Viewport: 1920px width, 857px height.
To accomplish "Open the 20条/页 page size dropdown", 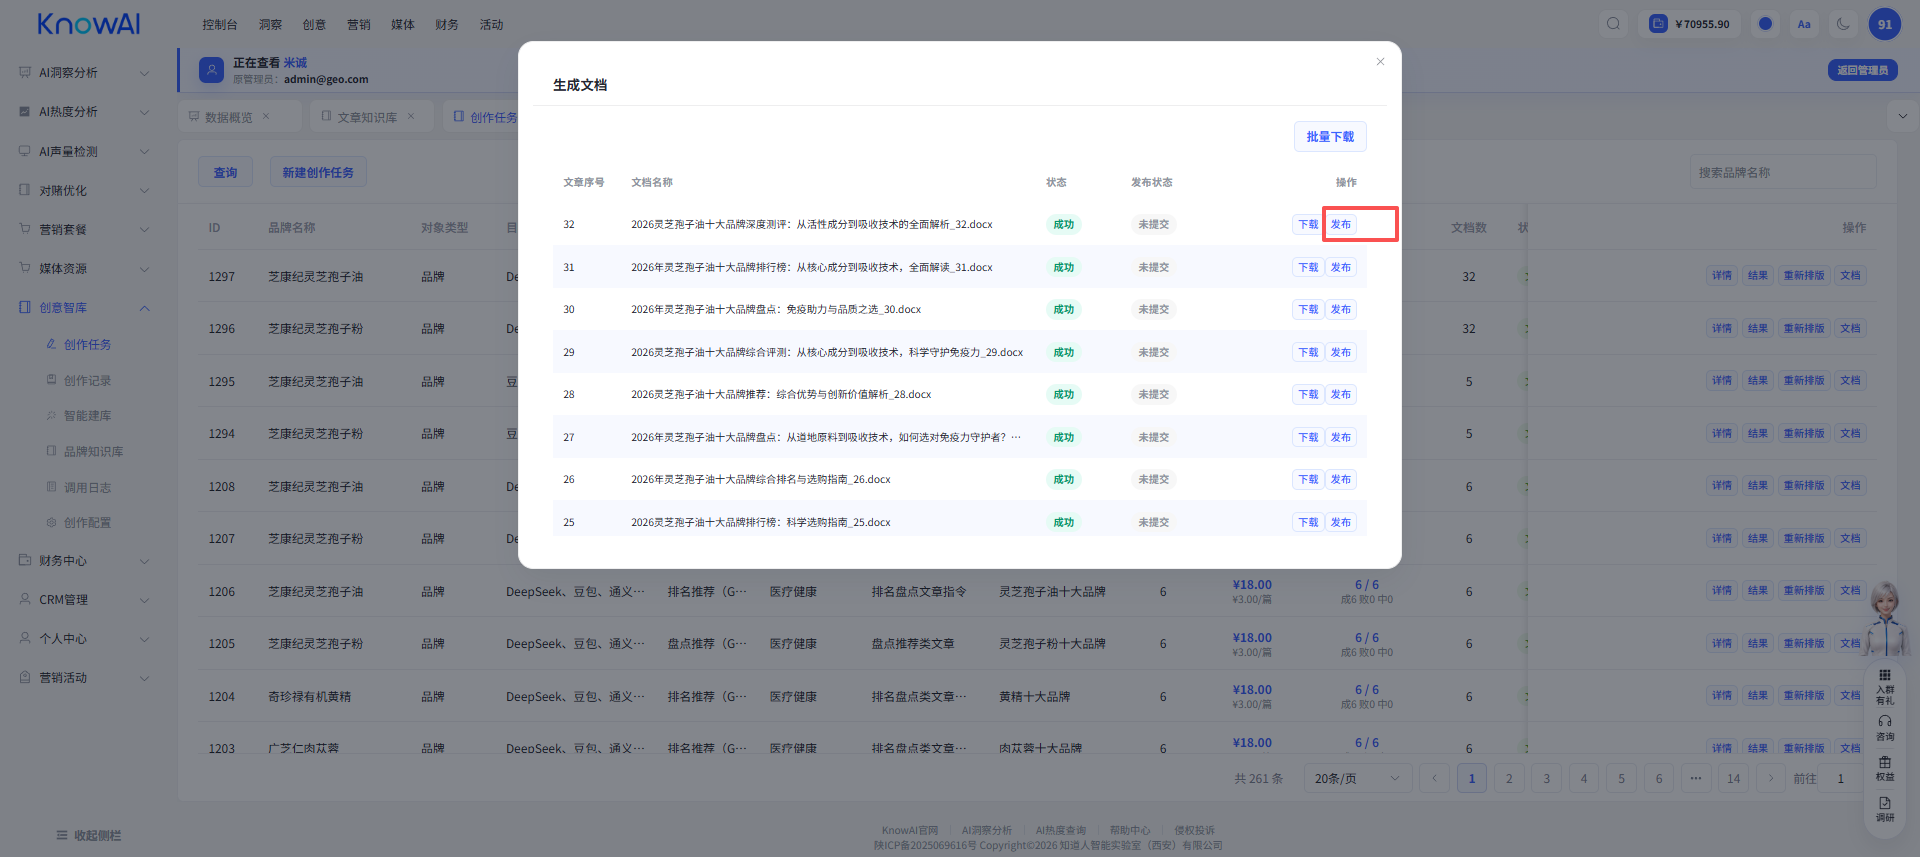I will click(x=1358, y=779).
